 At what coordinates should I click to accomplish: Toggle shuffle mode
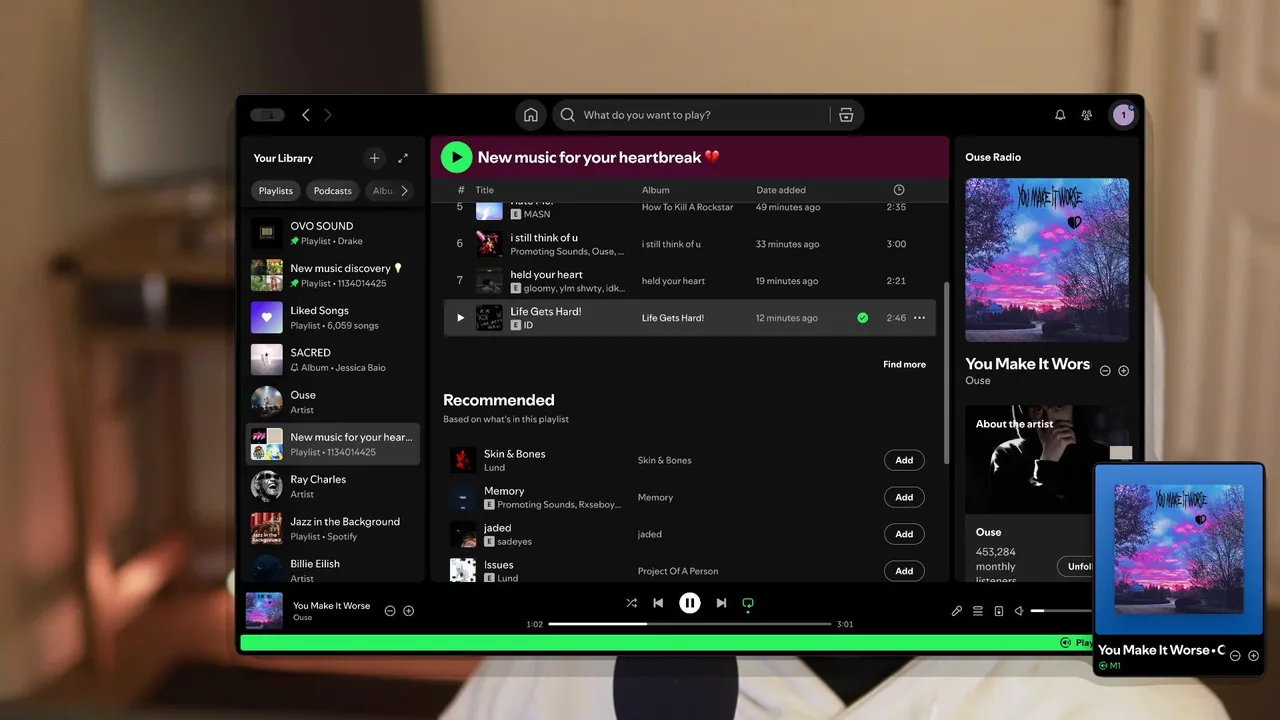(x=631, y=603)
